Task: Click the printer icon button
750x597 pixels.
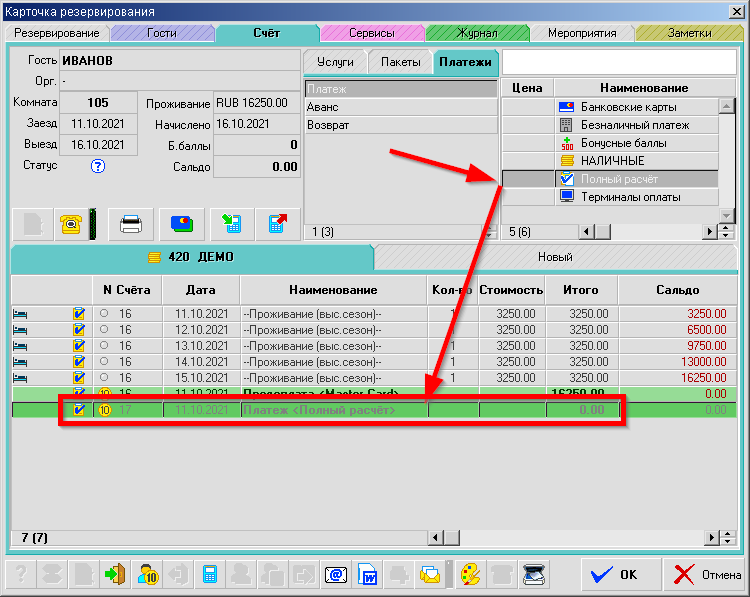Action: 131,224
